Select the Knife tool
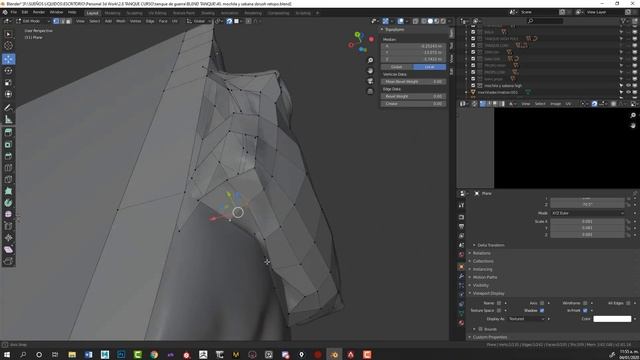 coord(8,180)
